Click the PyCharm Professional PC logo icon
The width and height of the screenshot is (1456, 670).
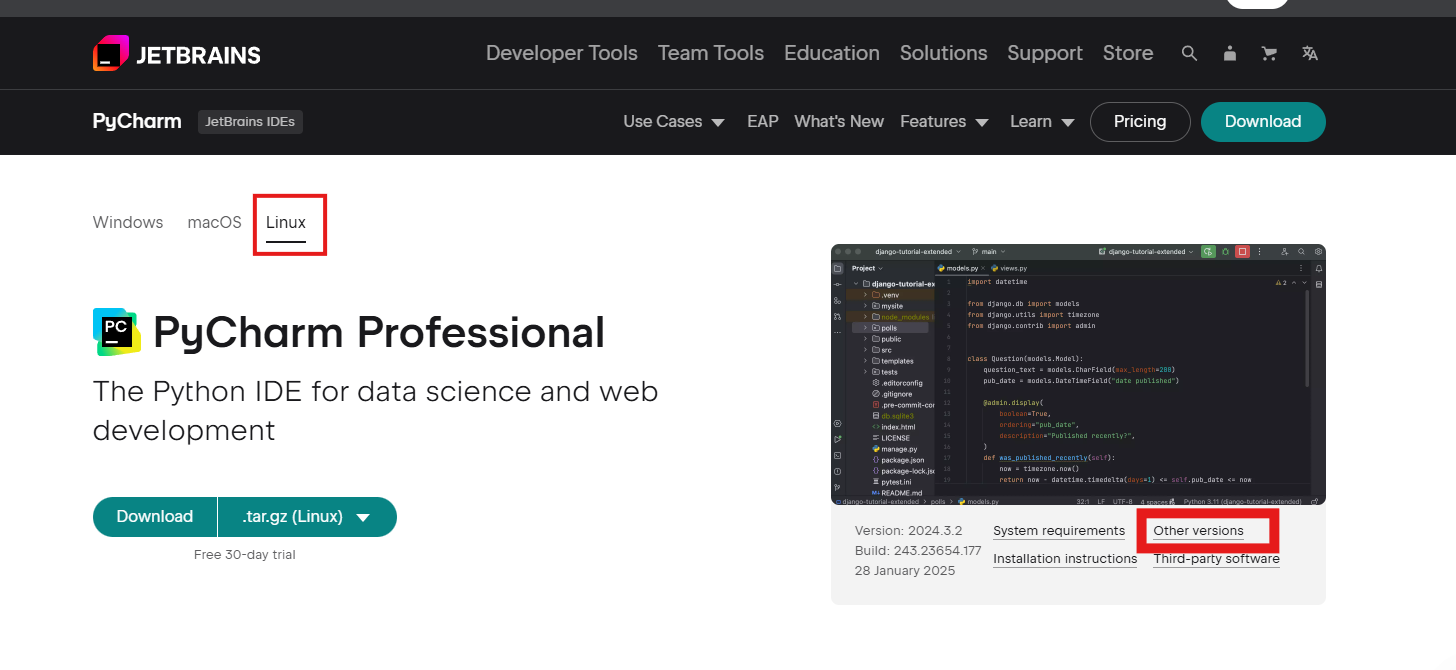pyautogui.click(x=117, y=332)
